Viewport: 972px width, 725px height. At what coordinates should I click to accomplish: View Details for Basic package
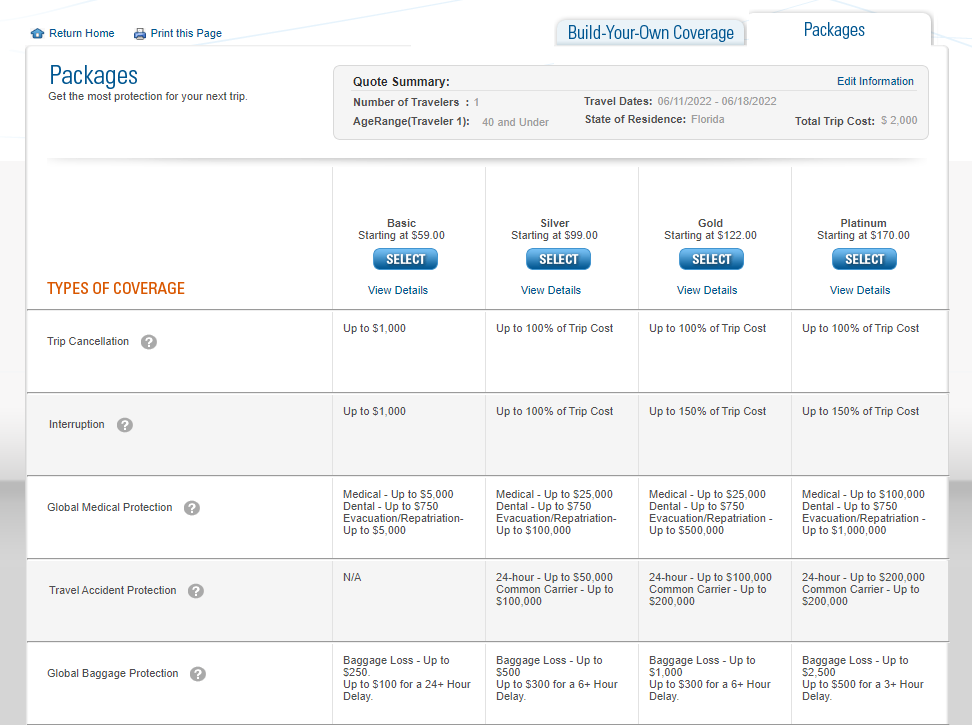398,290
